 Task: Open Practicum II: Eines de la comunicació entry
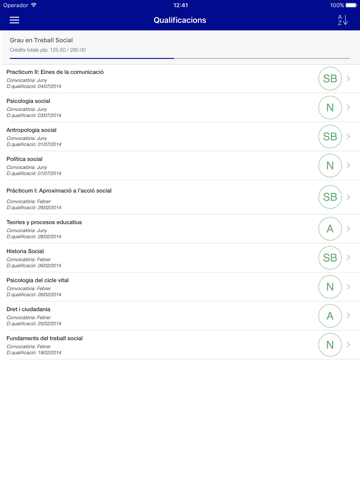click(180, 79)
